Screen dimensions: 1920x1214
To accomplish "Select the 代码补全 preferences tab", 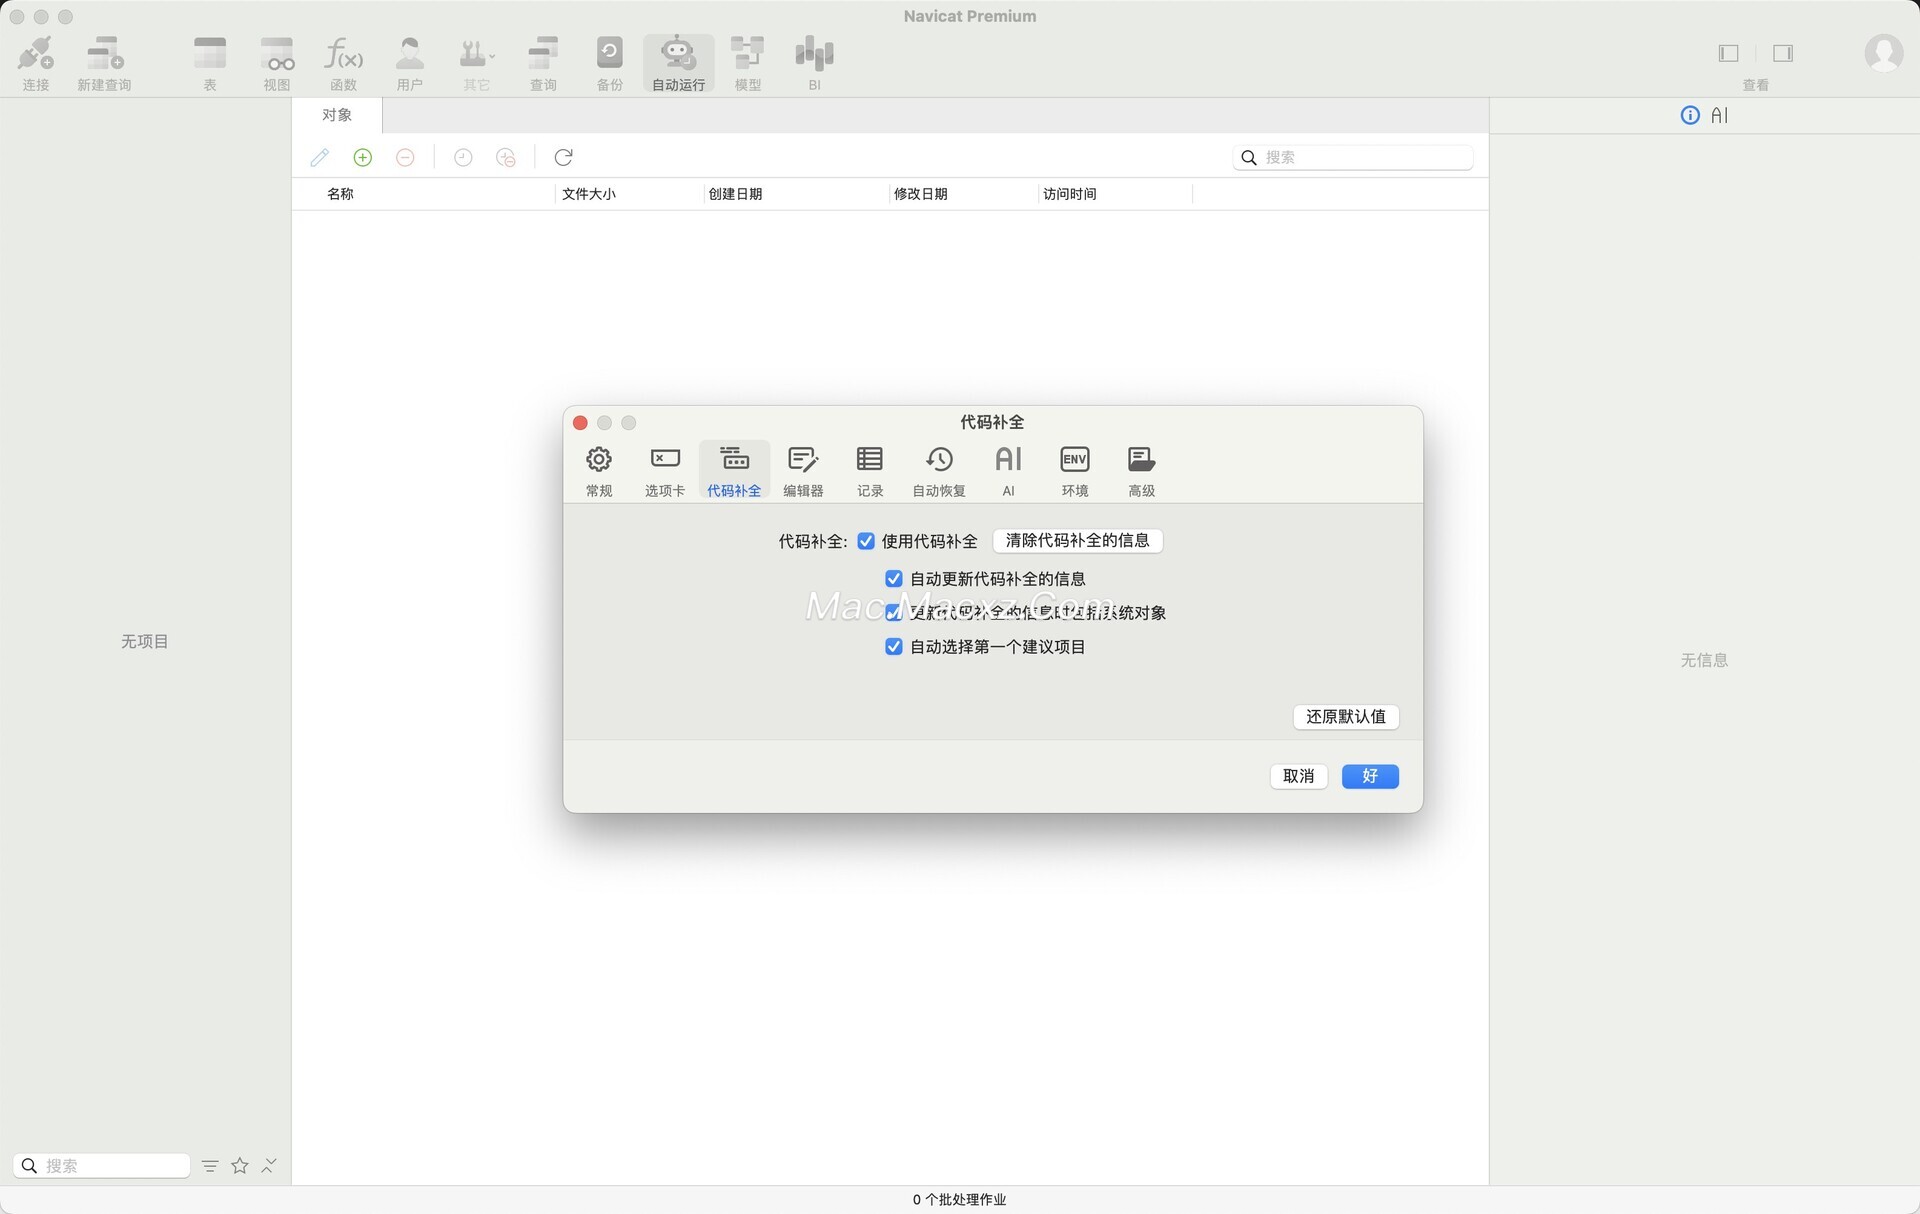I will [x=734, y=471].
